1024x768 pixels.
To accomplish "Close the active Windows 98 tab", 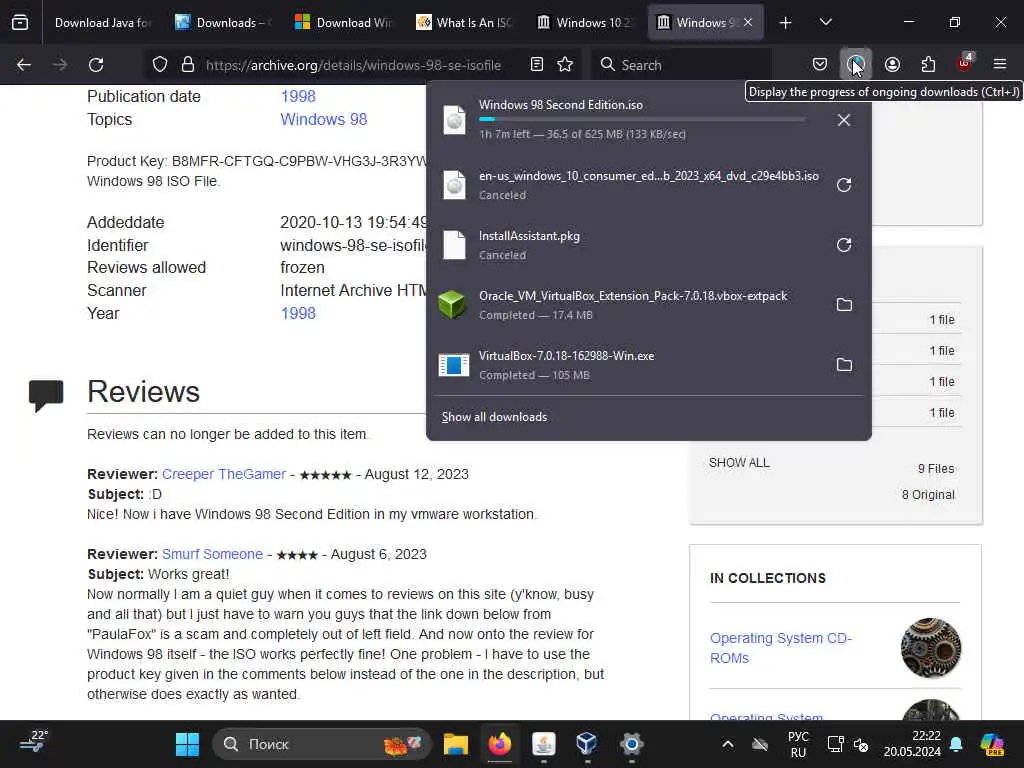I will click(x=748, y=23).
